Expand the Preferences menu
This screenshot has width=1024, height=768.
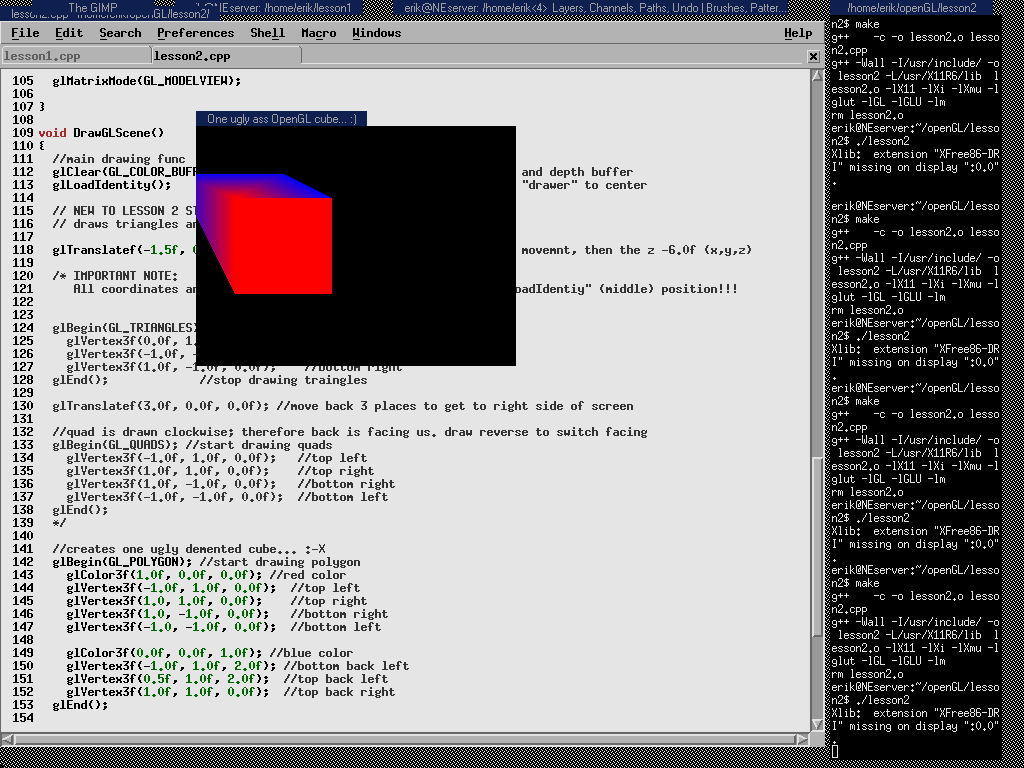[195, 33]
